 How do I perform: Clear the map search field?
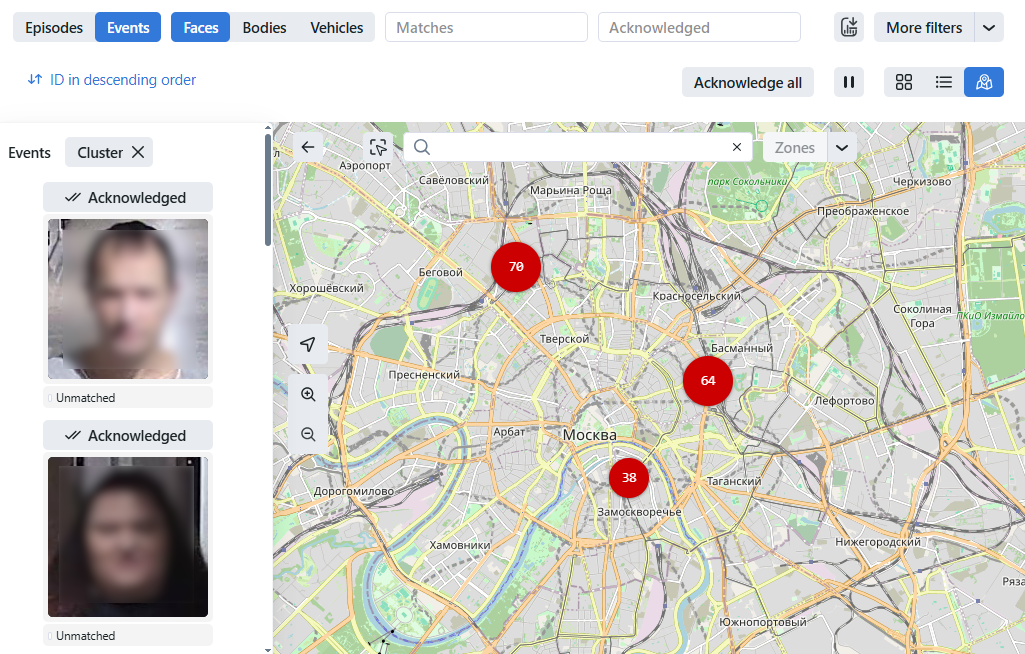[x=737, y=147]
